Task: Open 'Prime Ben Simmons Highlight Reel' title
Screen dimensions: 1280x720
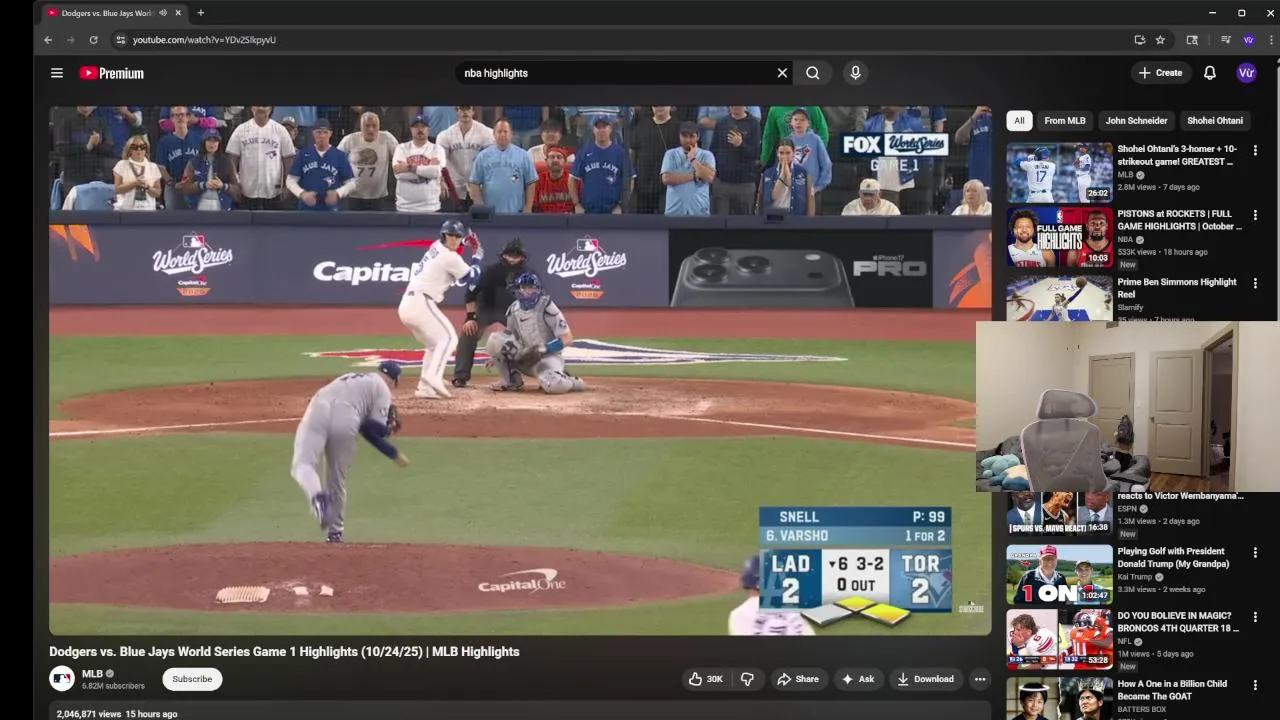Action: [1177, 288]
